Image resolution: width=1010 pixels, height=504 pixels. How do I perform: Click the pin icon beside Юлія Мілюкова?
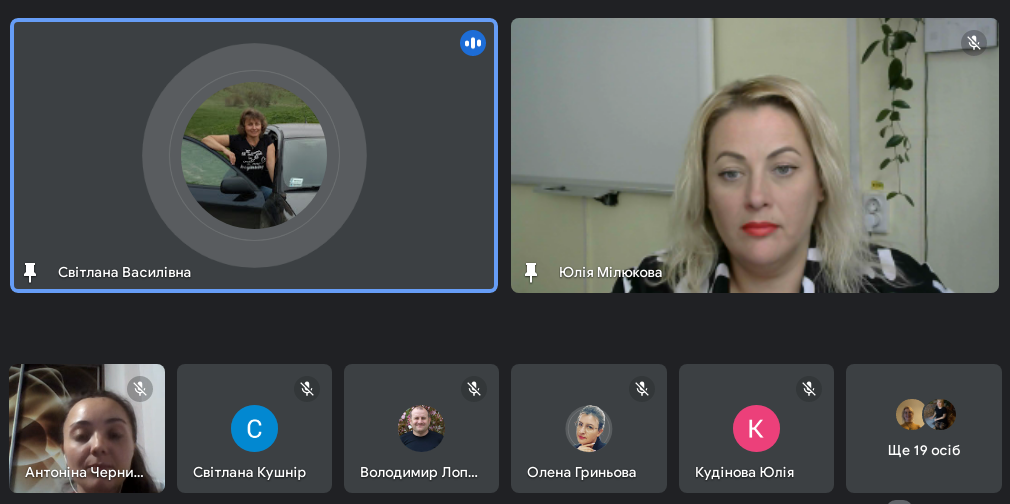coord(531,272)
